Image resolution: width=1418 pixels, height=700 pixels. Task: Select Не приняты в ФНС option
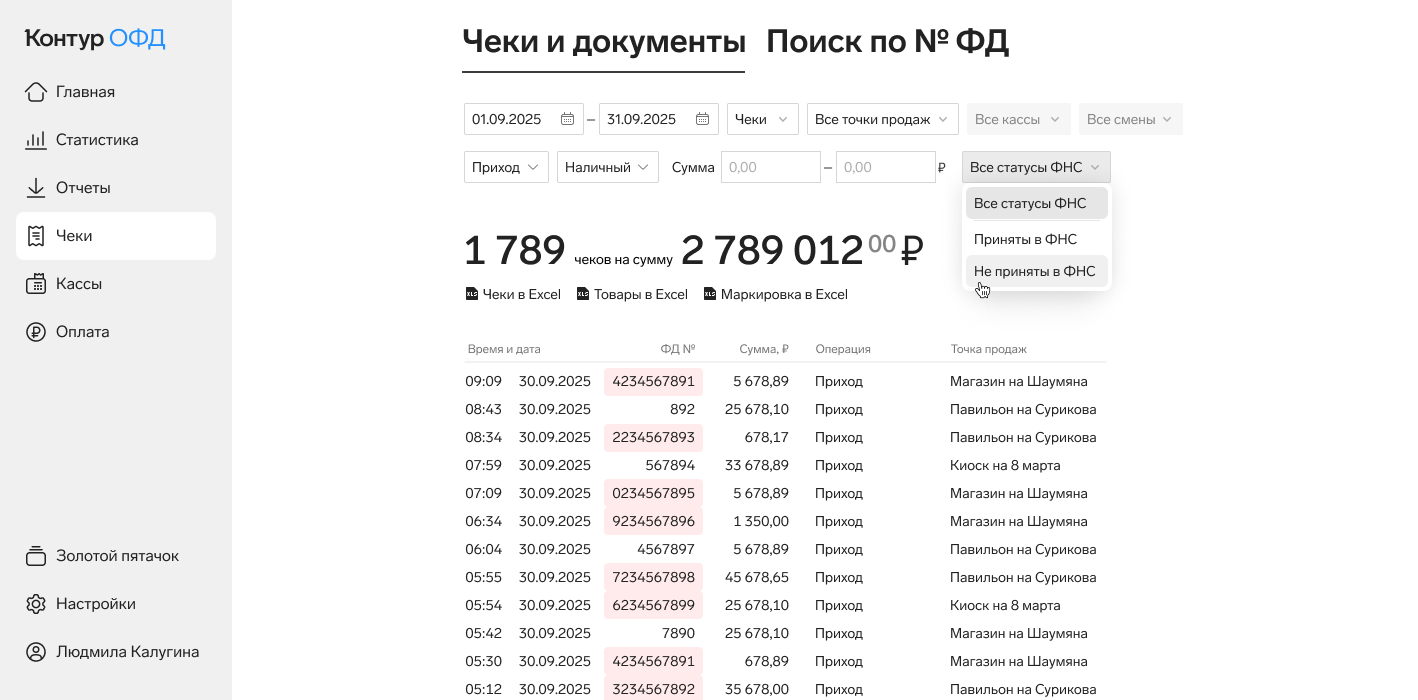1035,271
